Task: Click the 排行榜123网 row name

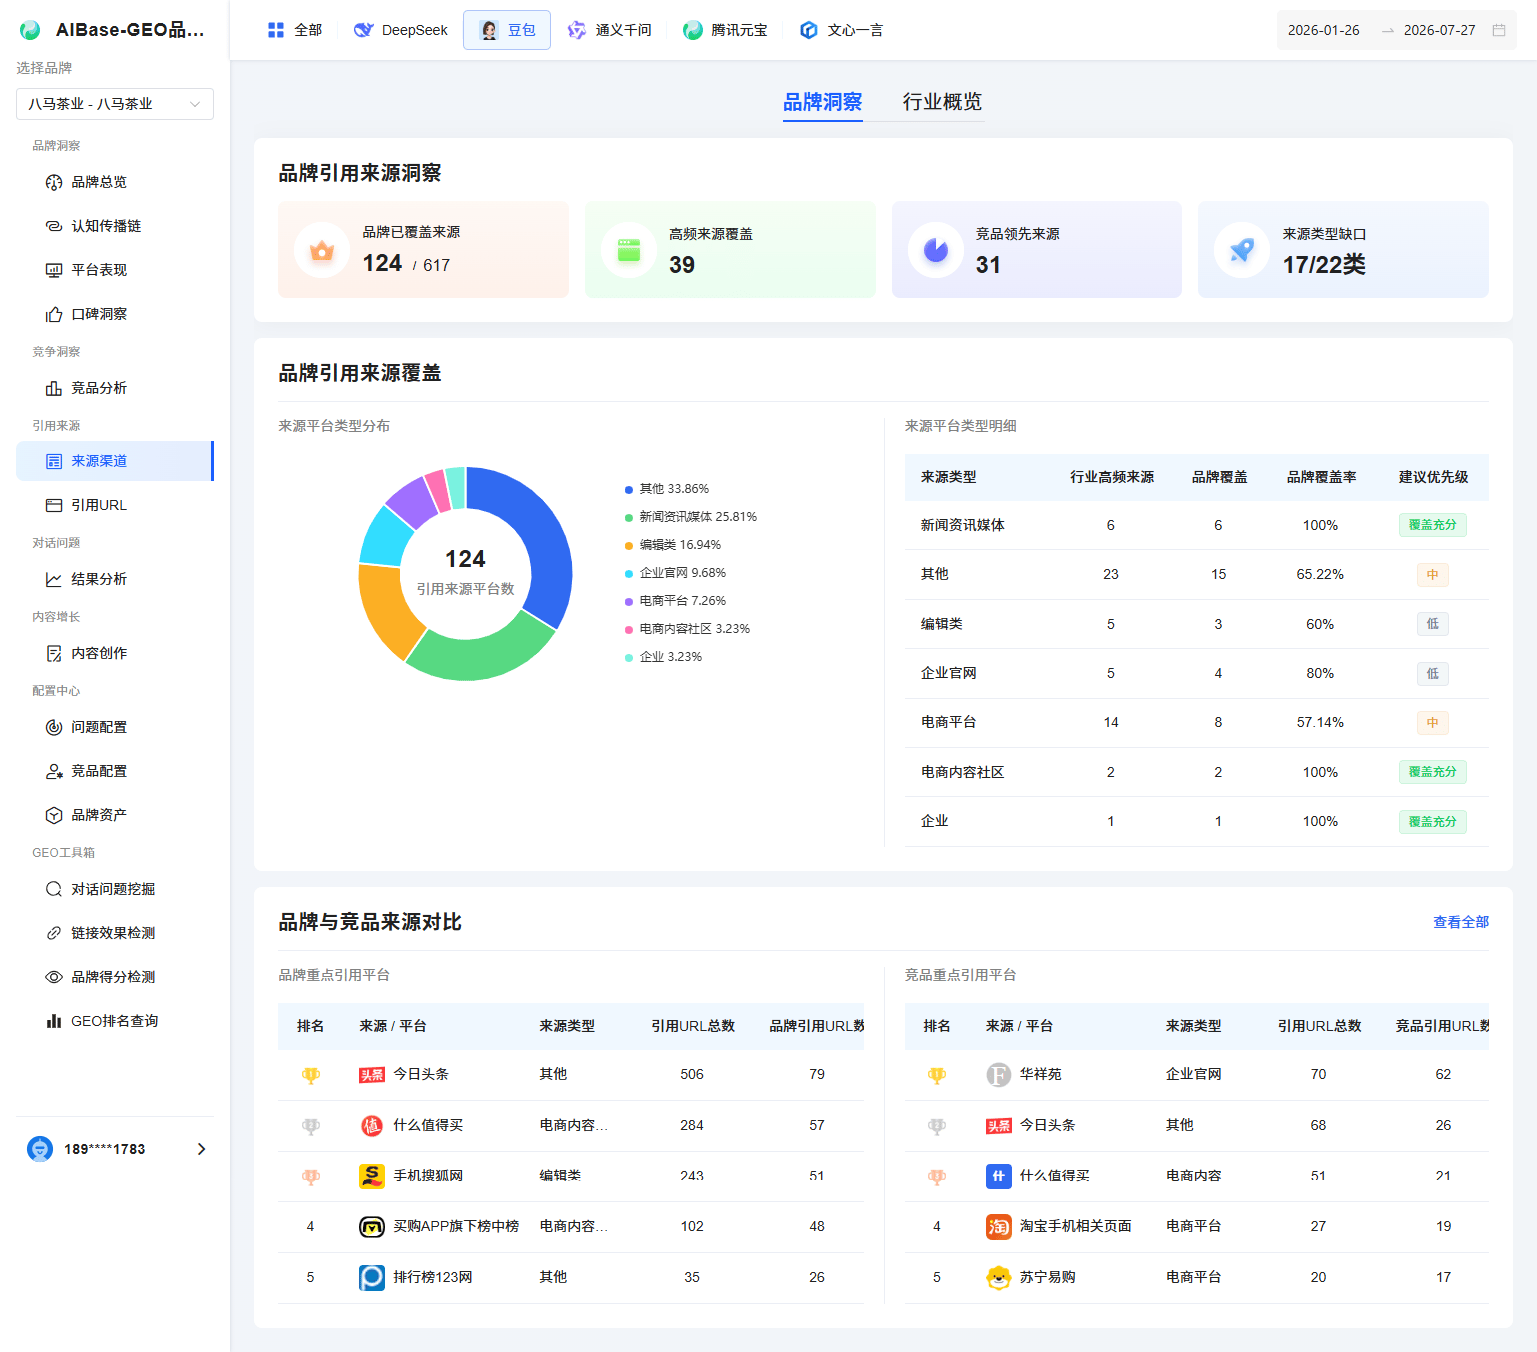Action: tap(432, 1277)
